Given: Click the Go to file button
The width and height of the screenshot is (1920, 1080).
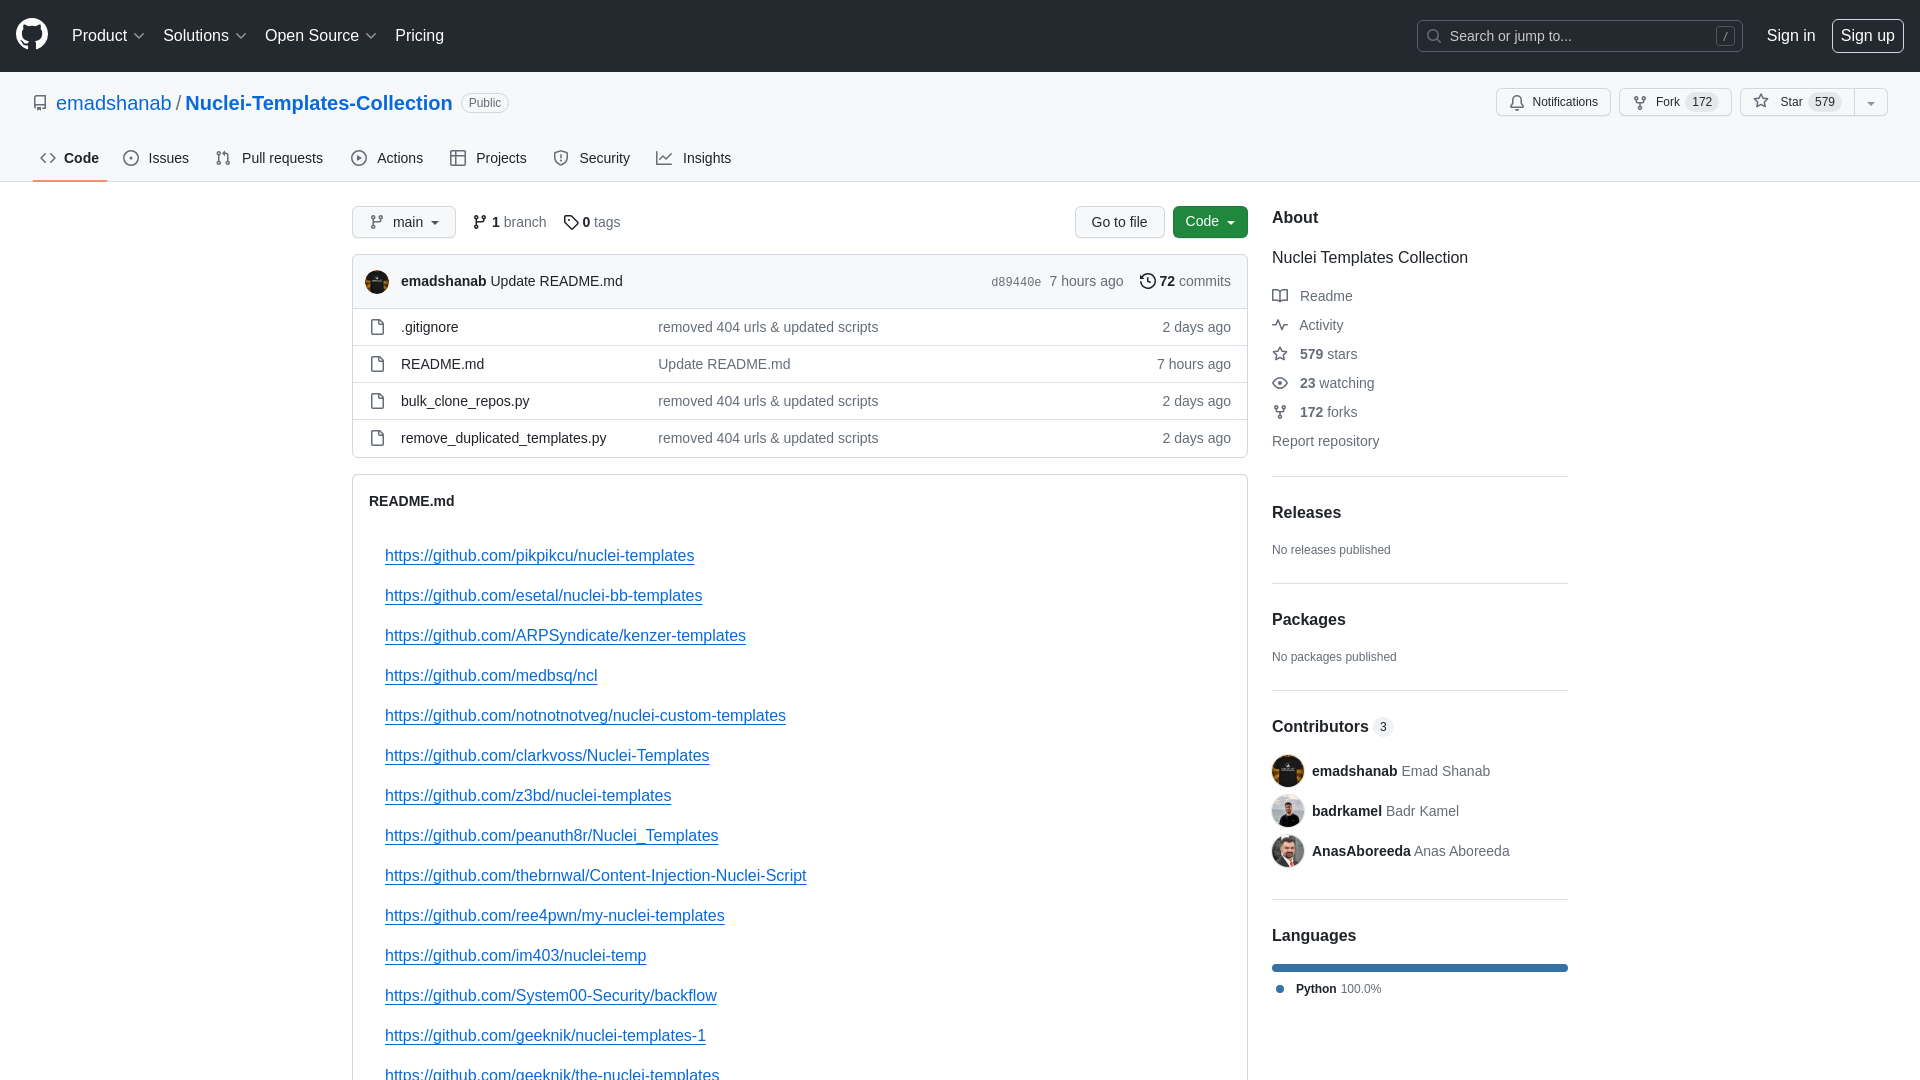Looking at the screenshot, I should pyautogui.click(x=1120, y=222).
